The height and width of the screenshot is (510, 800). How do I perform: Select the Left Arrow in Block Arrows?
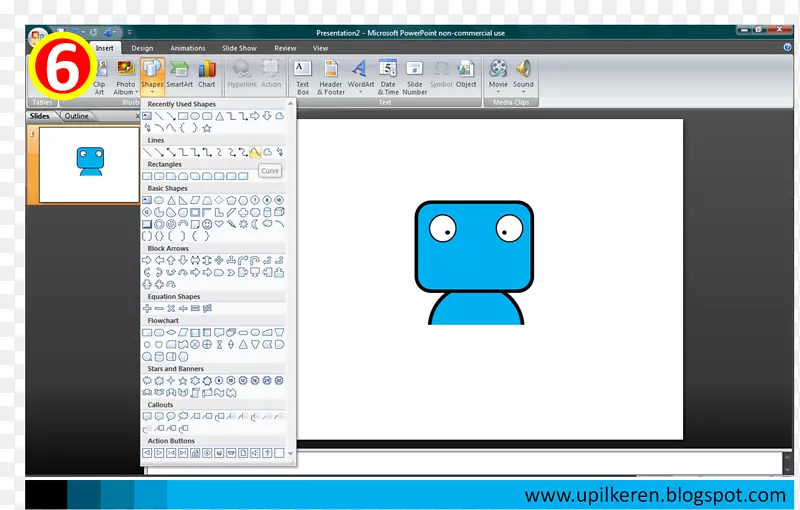pos(159,260)
